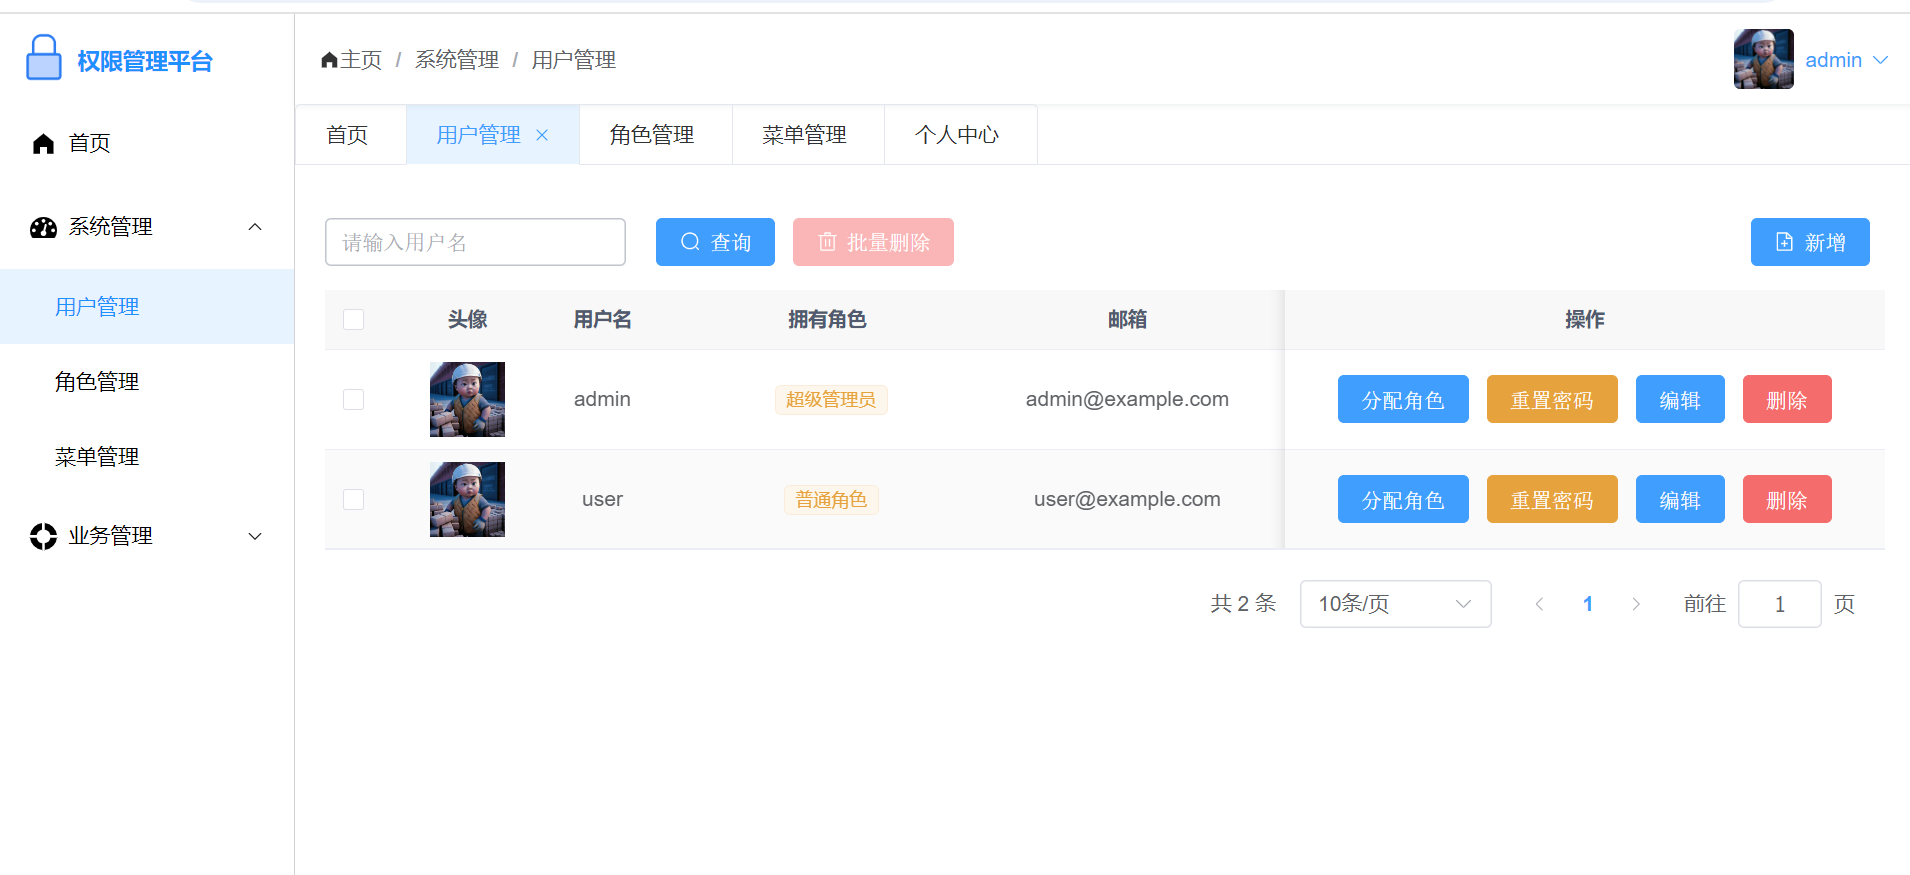Click the admin avatar in top right
1910x875 pixels.
1763,60
